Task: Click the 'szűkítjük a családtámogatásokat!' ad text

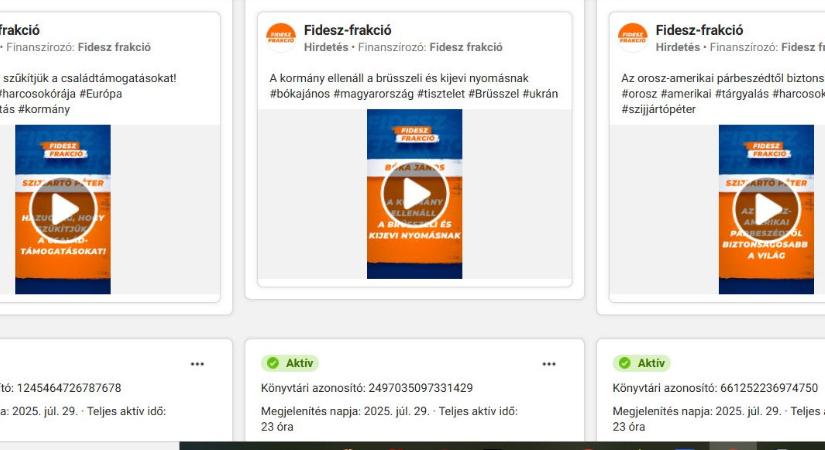Action: tap(90, 78)
